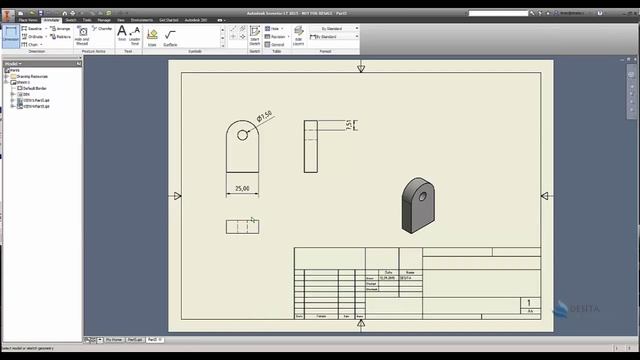Choose the Chain dimension tool

[30, 44]
